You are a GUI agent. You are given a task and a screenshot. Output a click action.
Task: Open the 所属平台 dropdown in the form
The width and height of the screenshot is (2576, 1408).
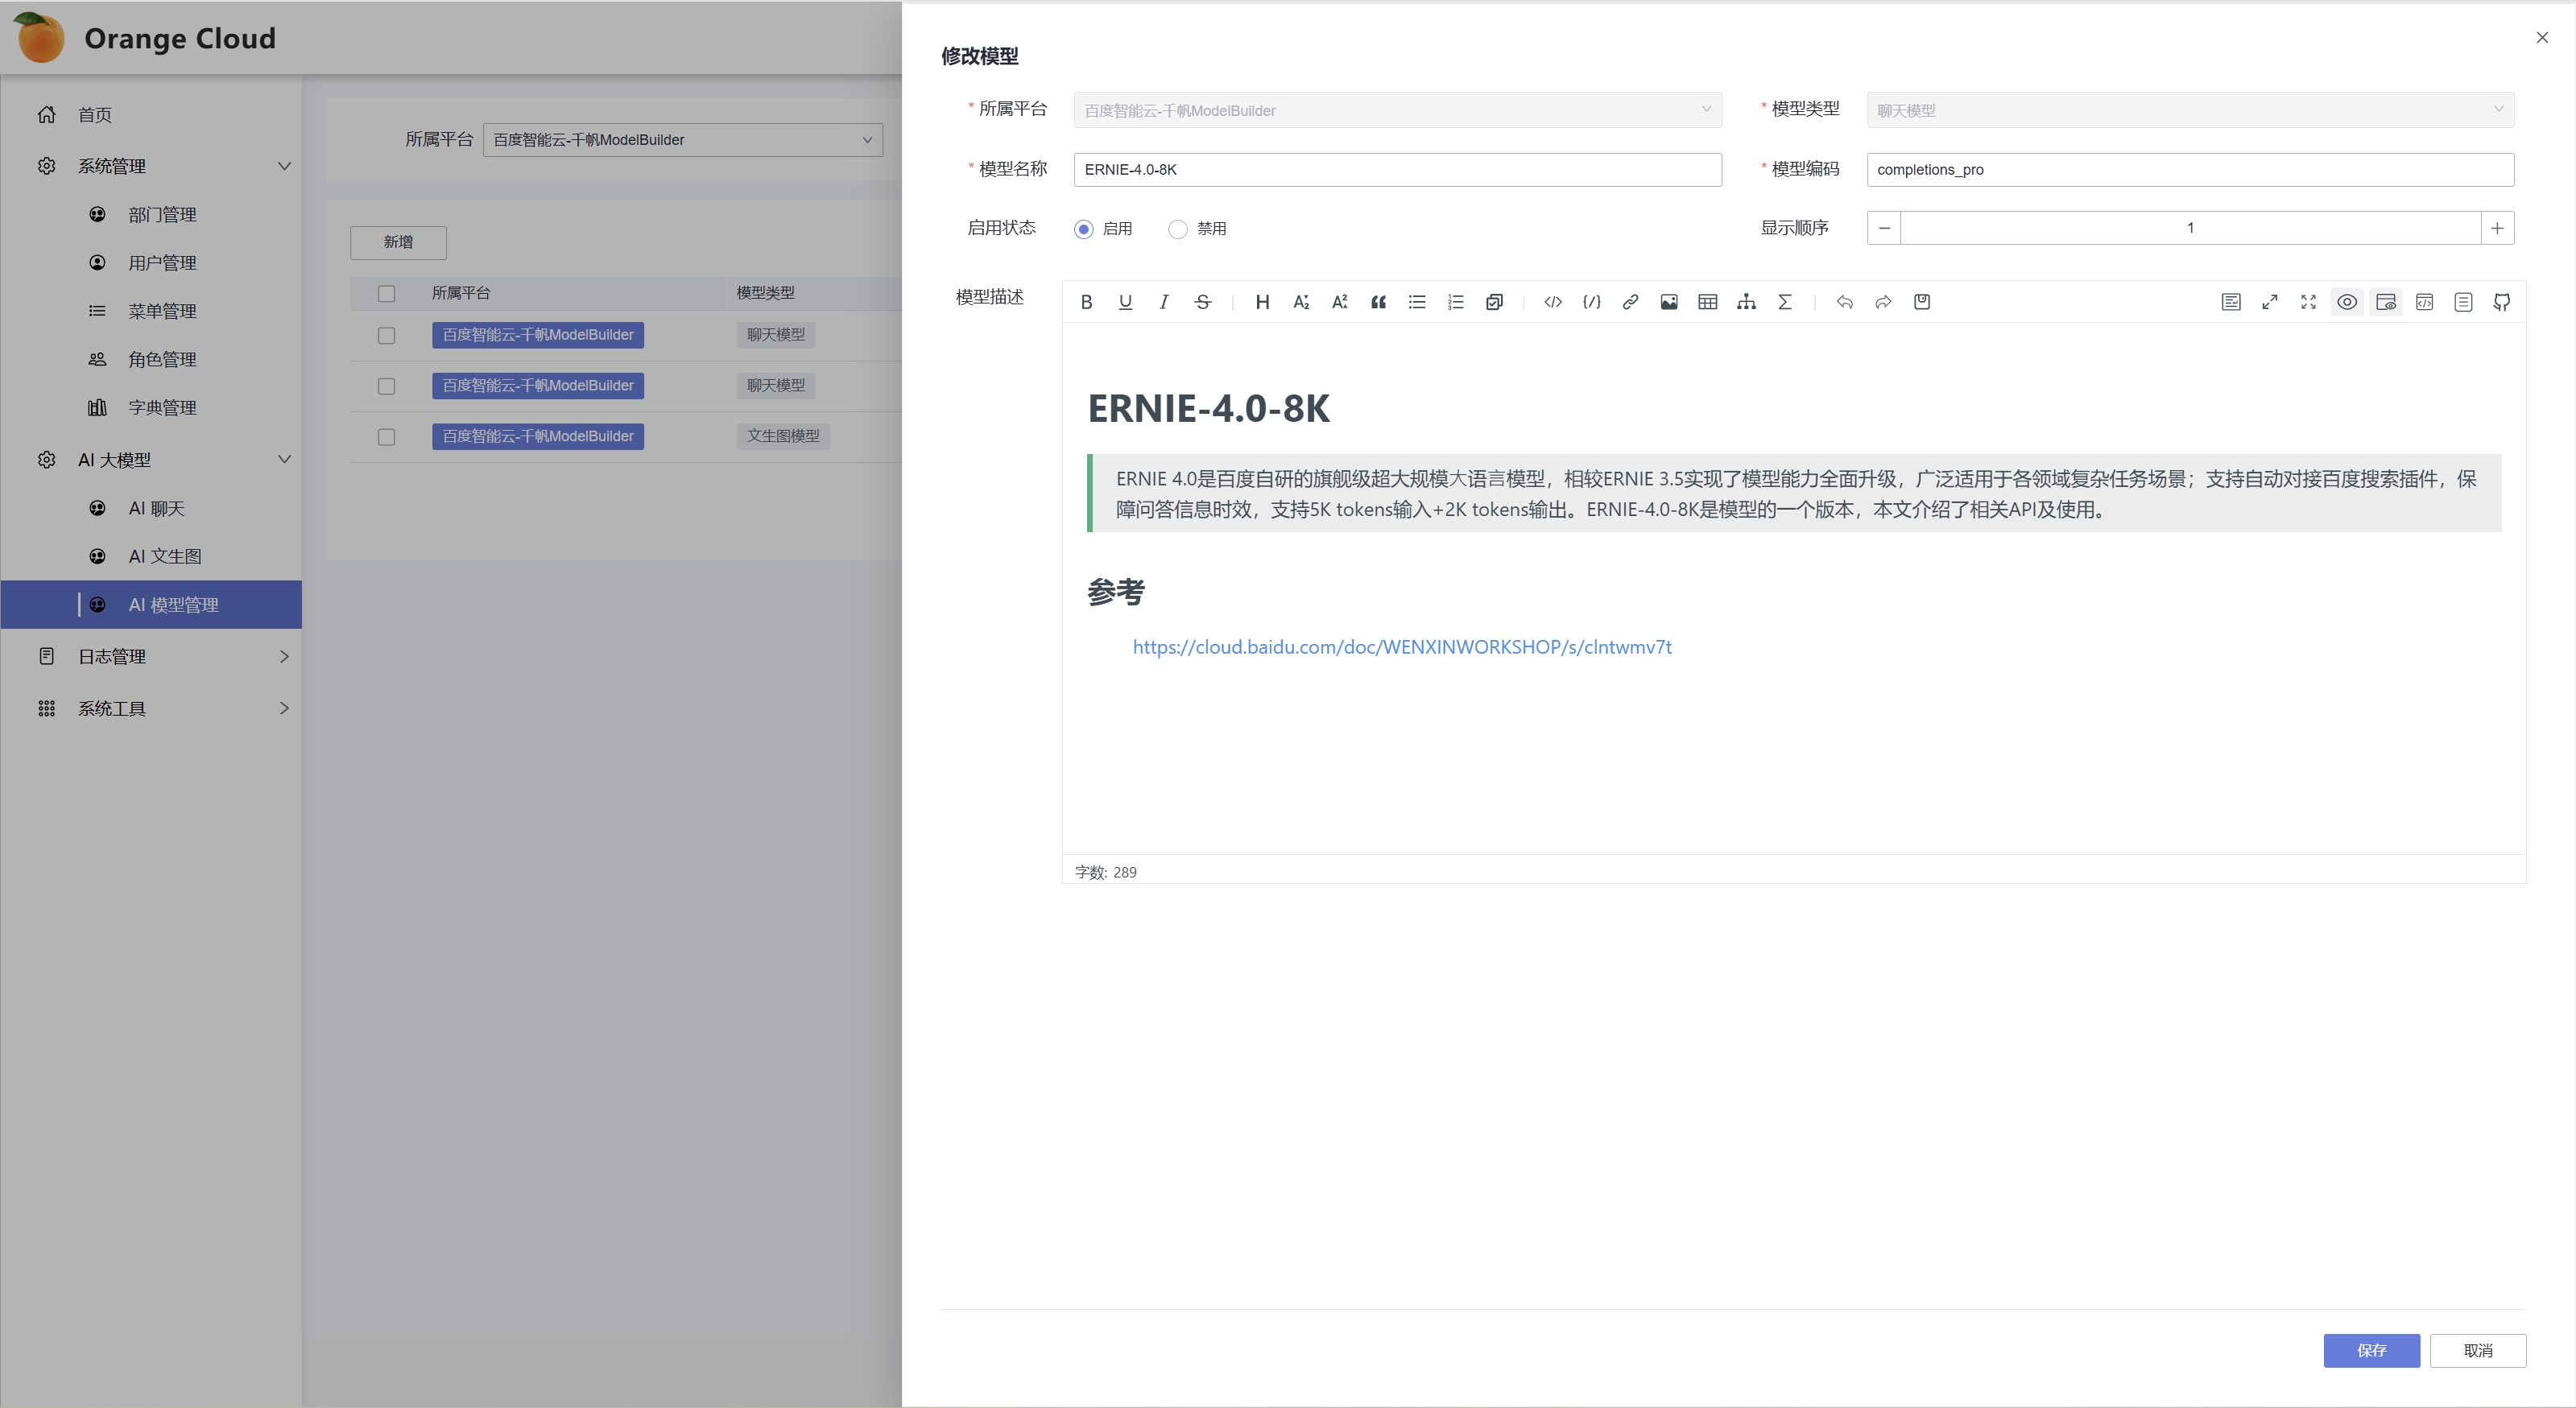[x=1398, y=110]
